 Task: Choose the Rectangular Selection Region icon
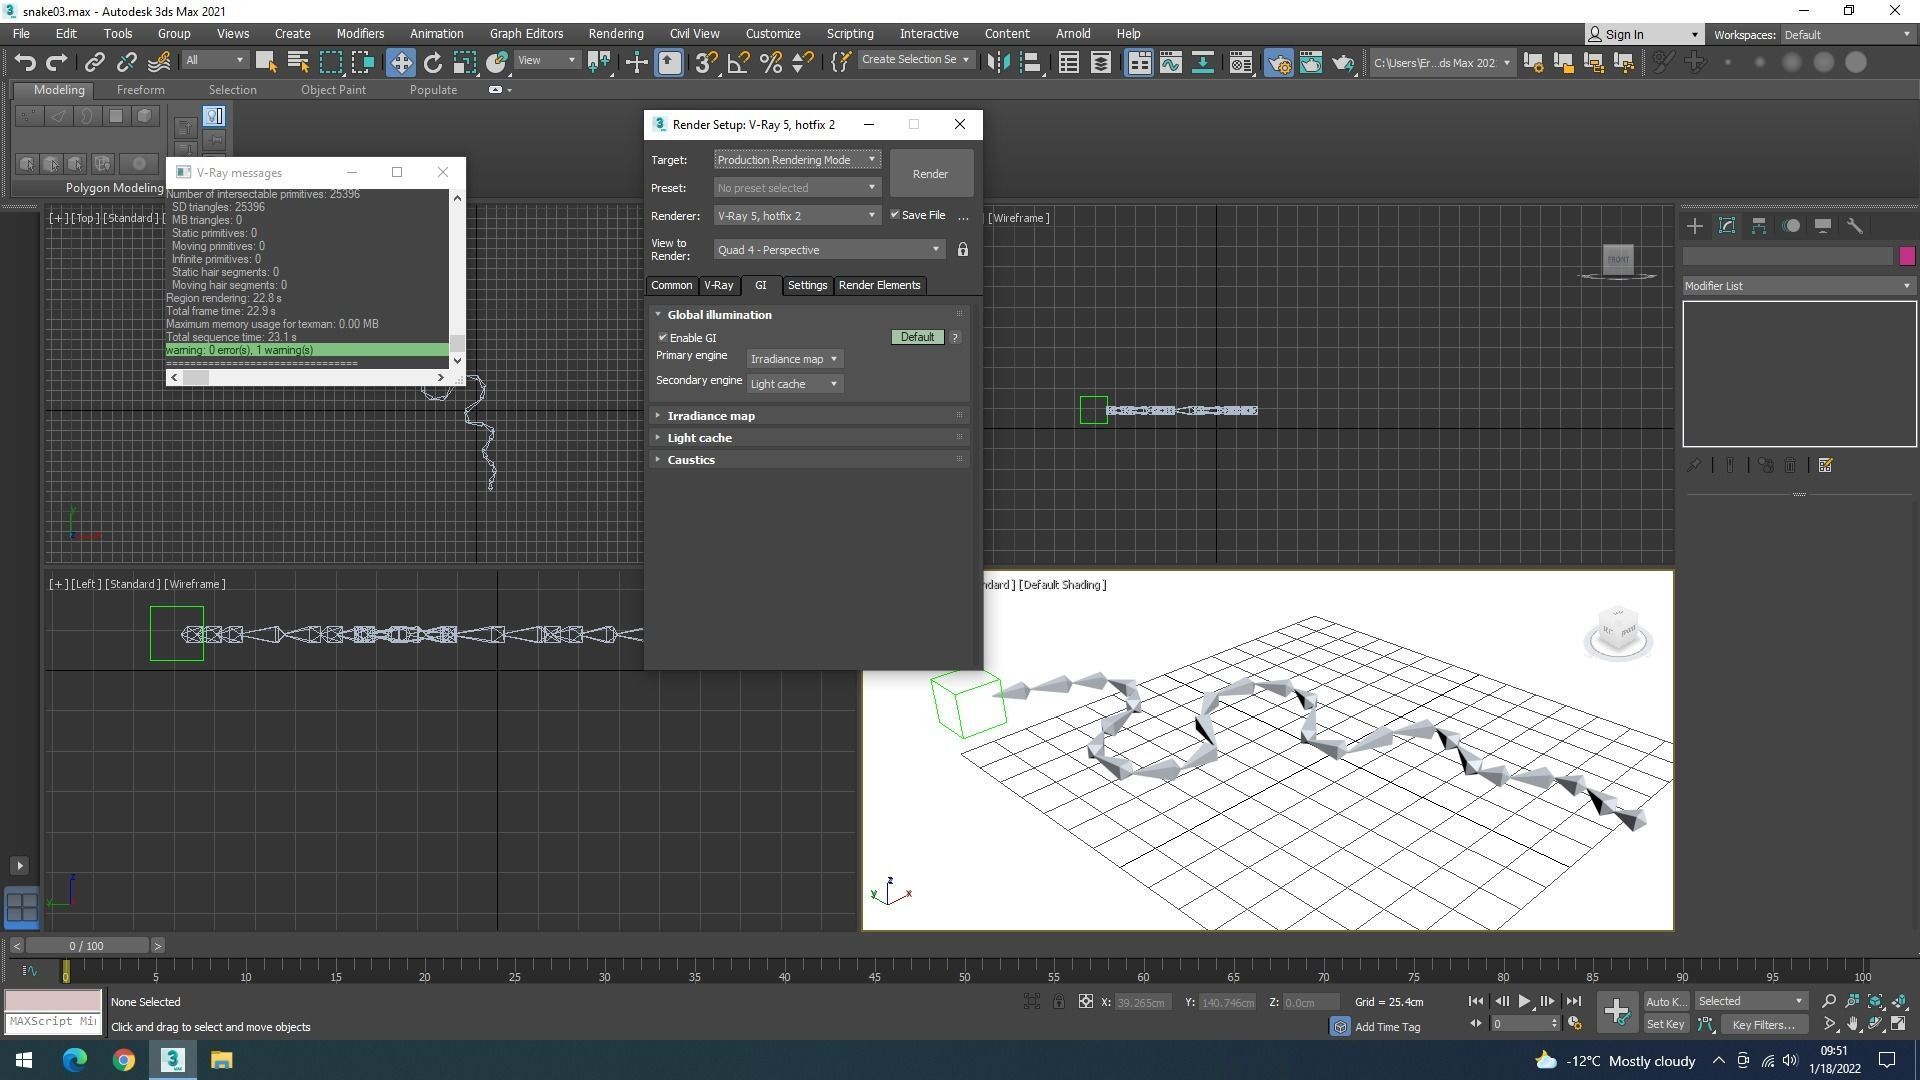[x=331, y=62]
